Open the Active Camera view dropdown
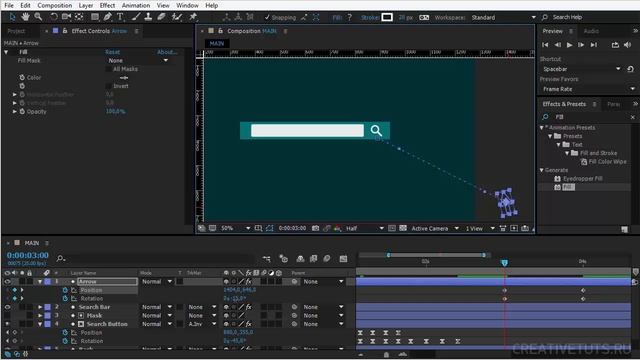 (435, 229)
